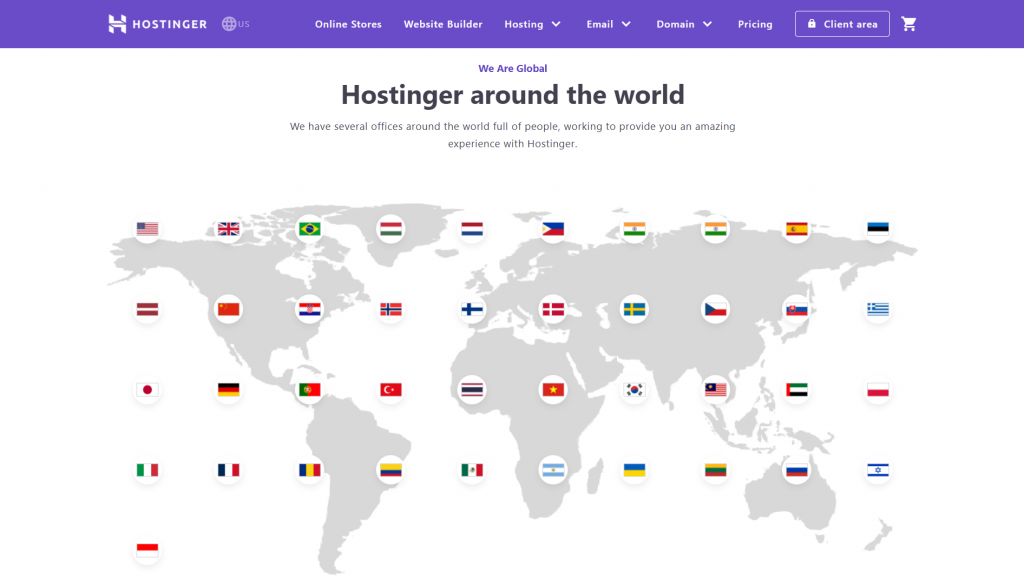Select the Indonesia flag
The height and width of the screenshot is (584, 1024).
pyautogui.click(x=148, y=550)
